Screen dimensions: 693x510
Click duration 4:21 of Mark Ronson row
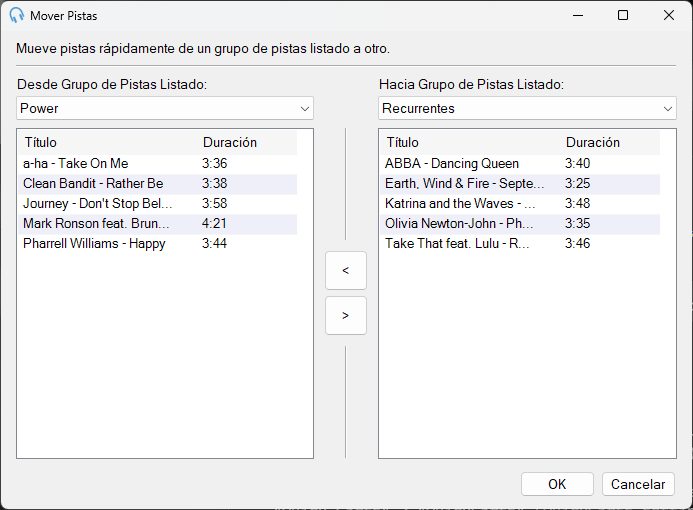point(214,223)
